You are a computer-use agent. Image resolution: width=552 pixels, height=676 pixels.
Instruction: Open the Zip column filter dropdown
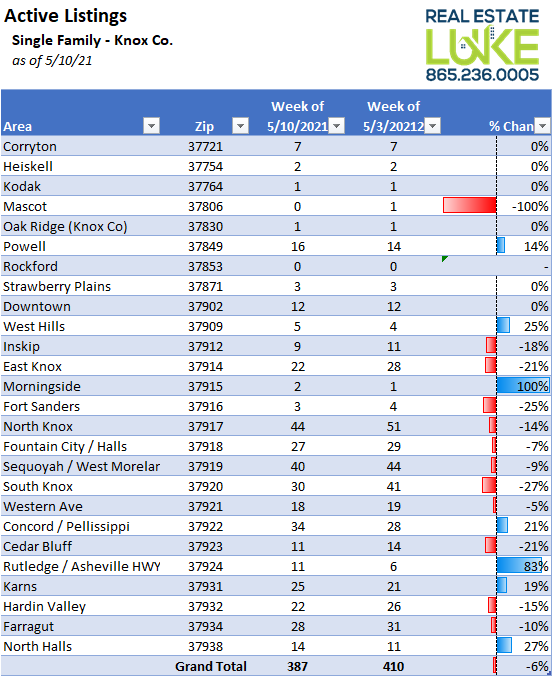240,126
